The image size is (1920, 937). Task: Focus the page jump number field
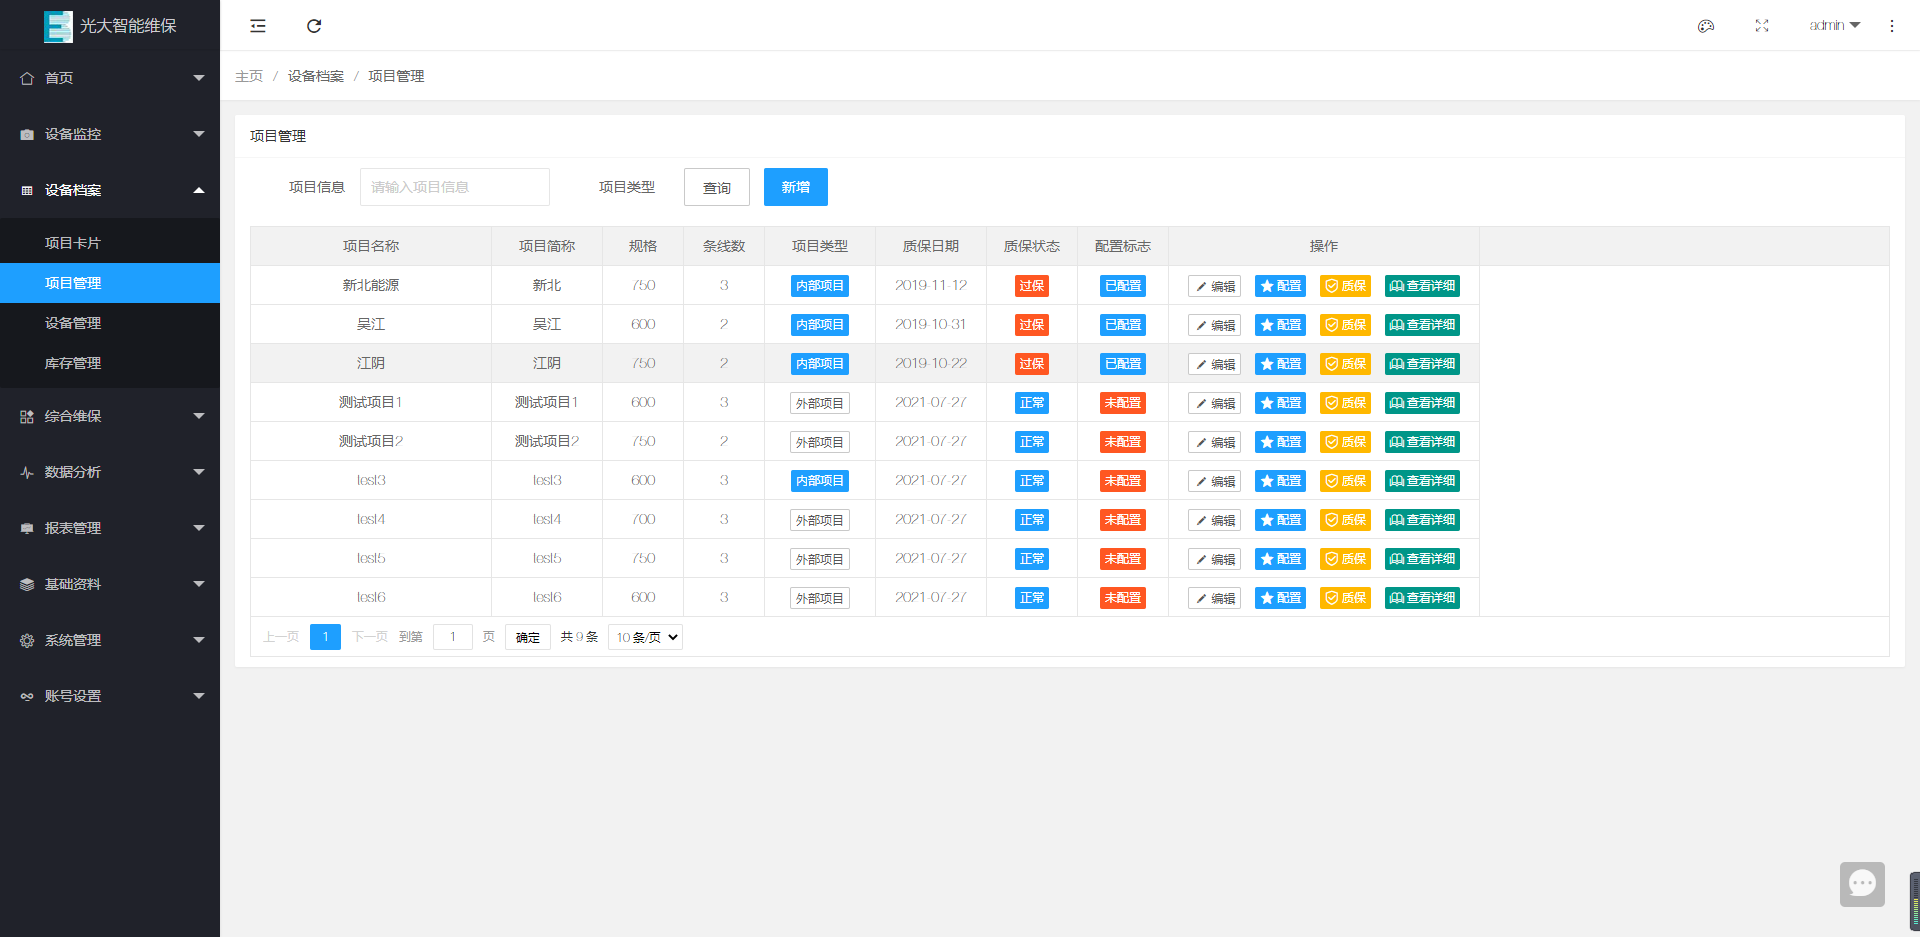pyautogui.click(x=453, y=637)
